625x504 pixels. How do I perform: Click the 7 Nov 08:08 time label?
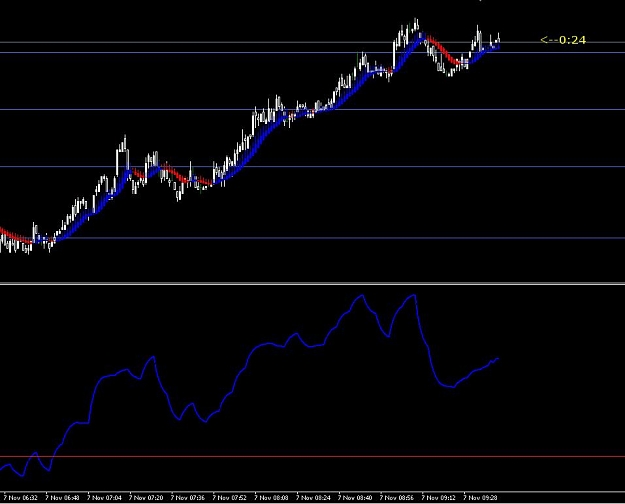point(271,498)
